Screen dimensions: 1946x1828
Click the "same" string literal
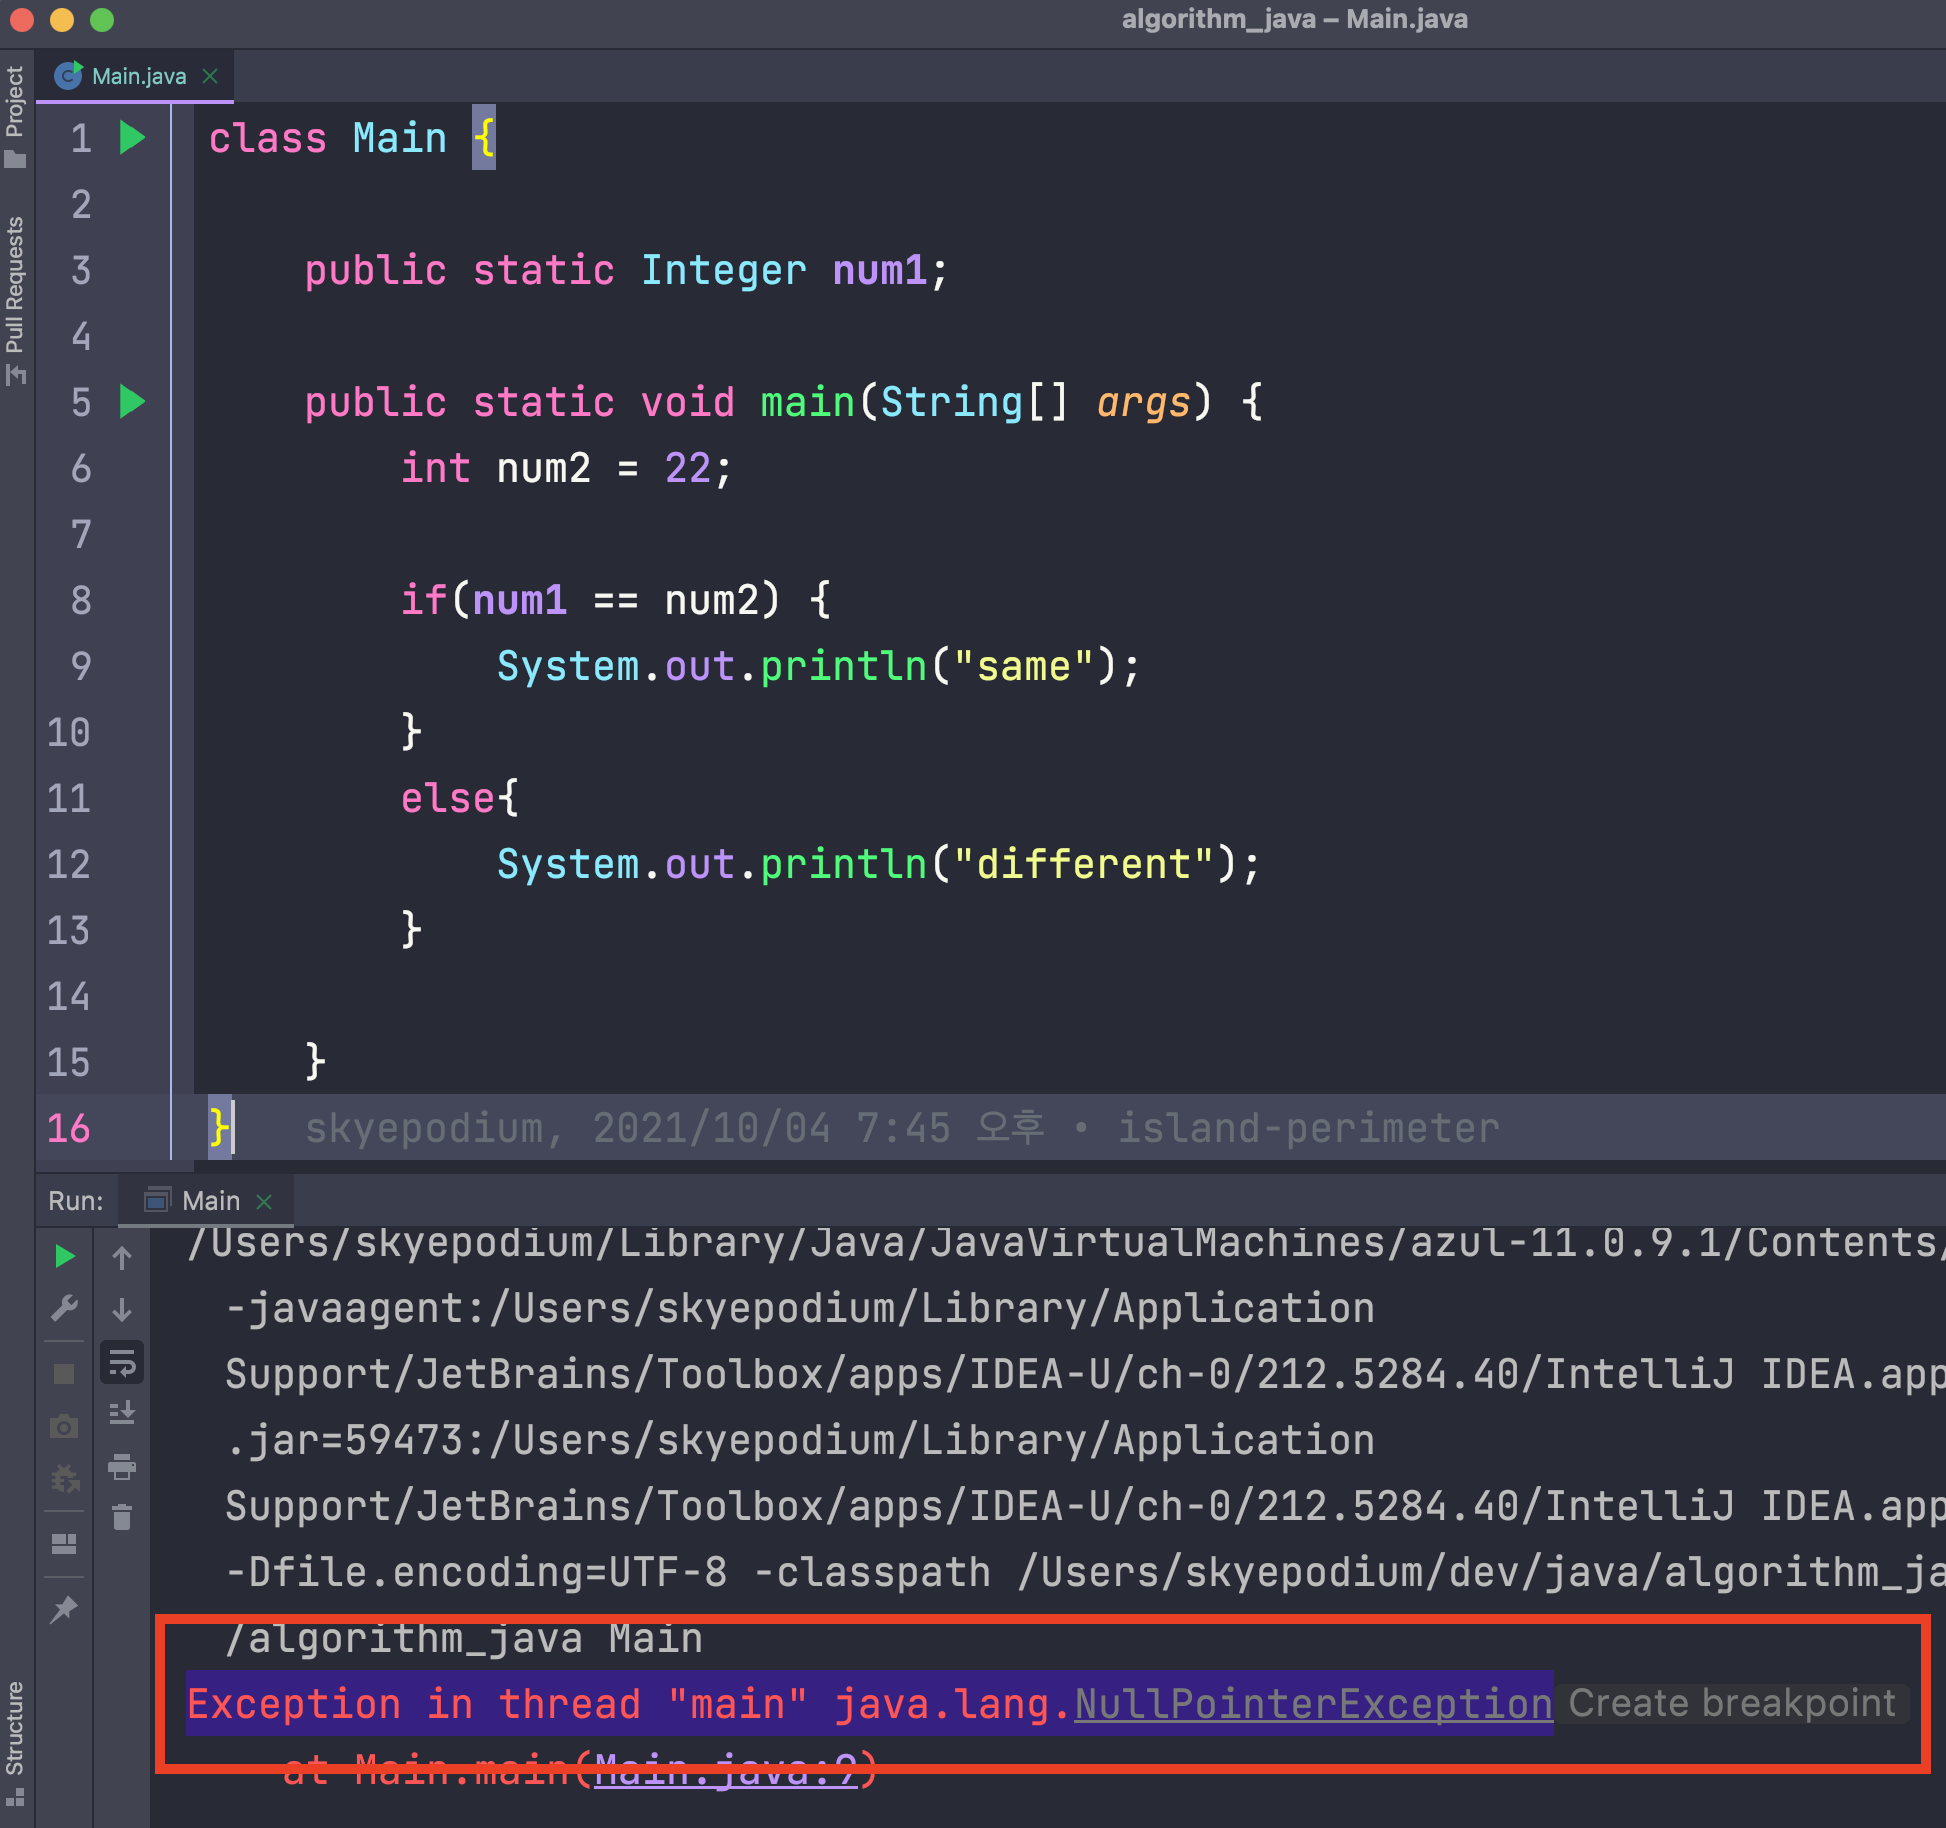pyautogui.click(x=1024, y=666)
